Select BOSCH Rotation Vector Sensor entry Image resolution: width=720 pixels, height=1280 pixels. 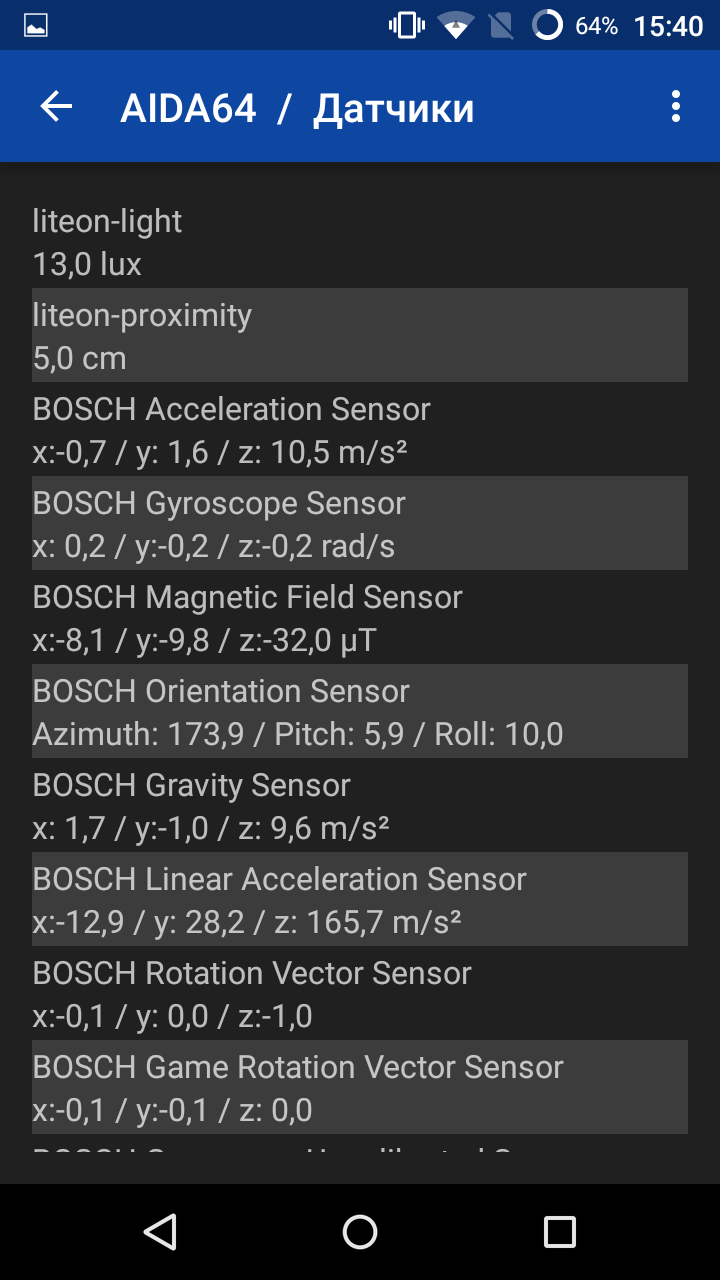(360, 993)
